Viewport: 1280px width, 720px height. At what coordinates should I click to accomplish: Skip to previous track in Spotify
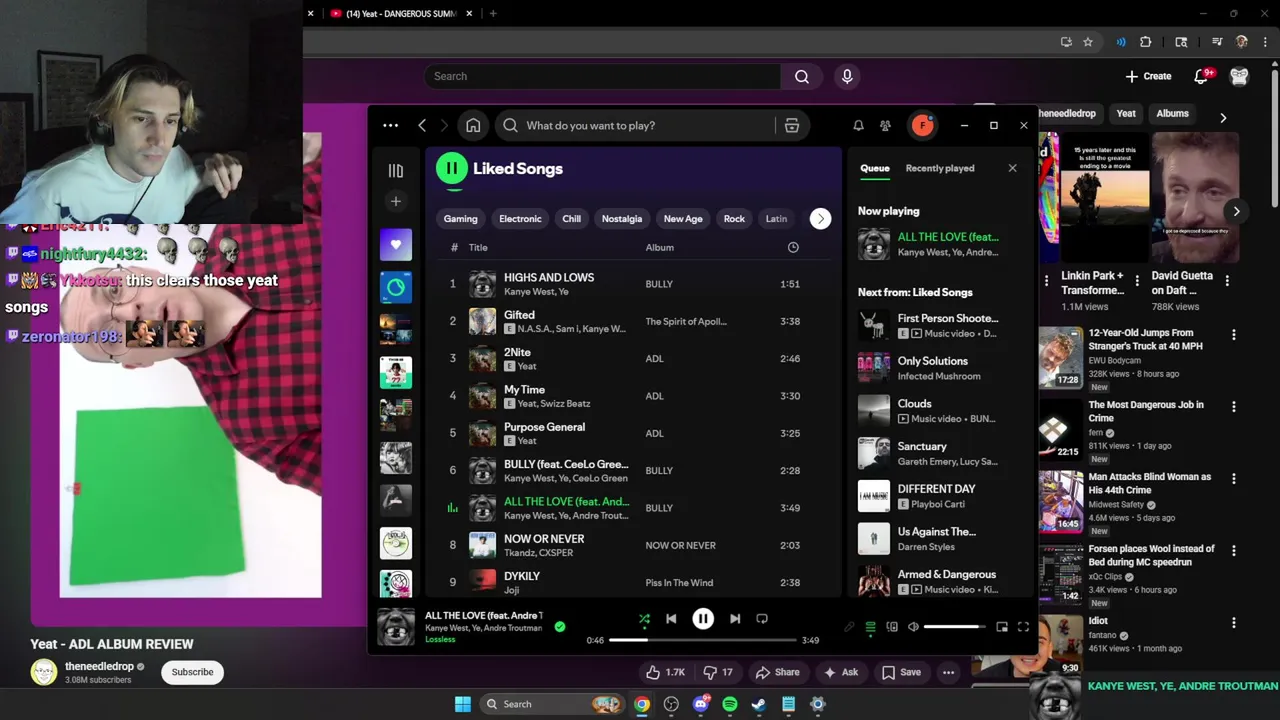[x=671, y=619]
